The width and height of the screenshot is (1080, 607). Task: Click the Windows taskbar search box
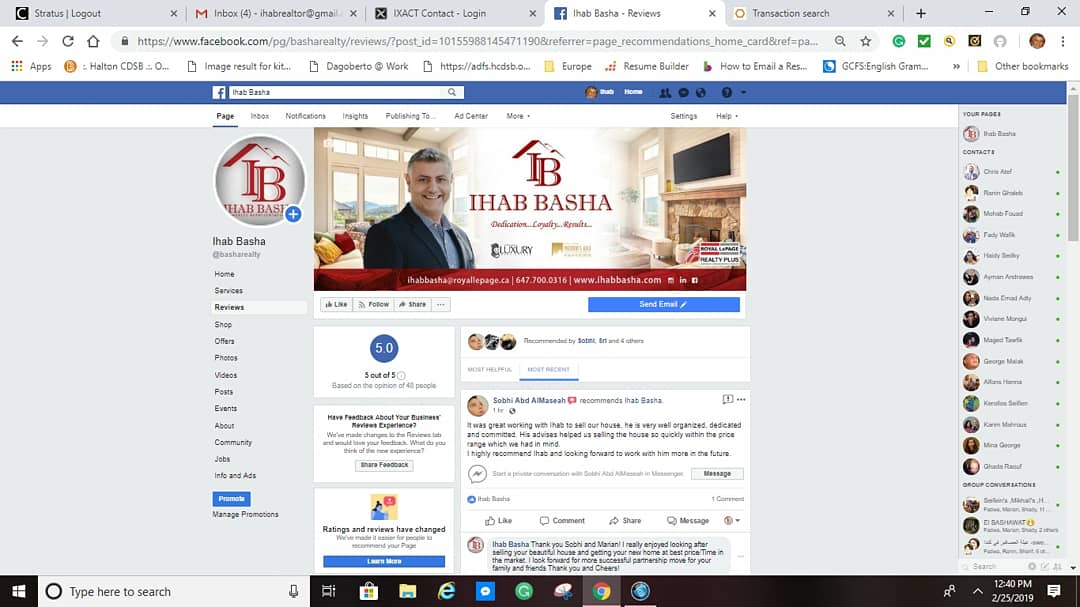[172, 591]
